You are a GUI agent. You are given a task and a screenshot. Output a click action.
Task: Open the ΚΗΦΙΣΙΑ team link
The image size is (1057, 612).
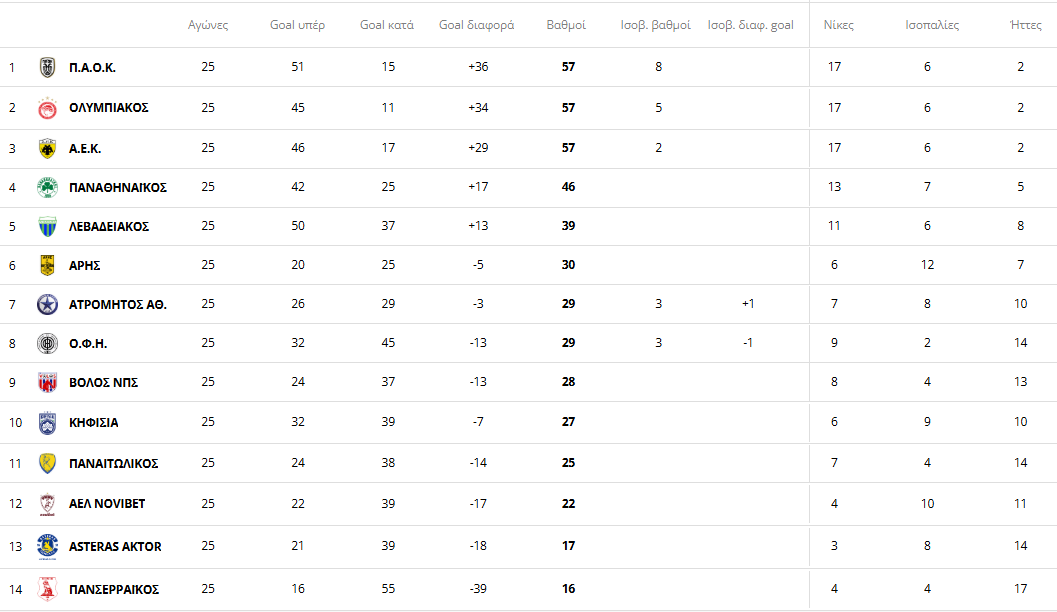[94, 422]
